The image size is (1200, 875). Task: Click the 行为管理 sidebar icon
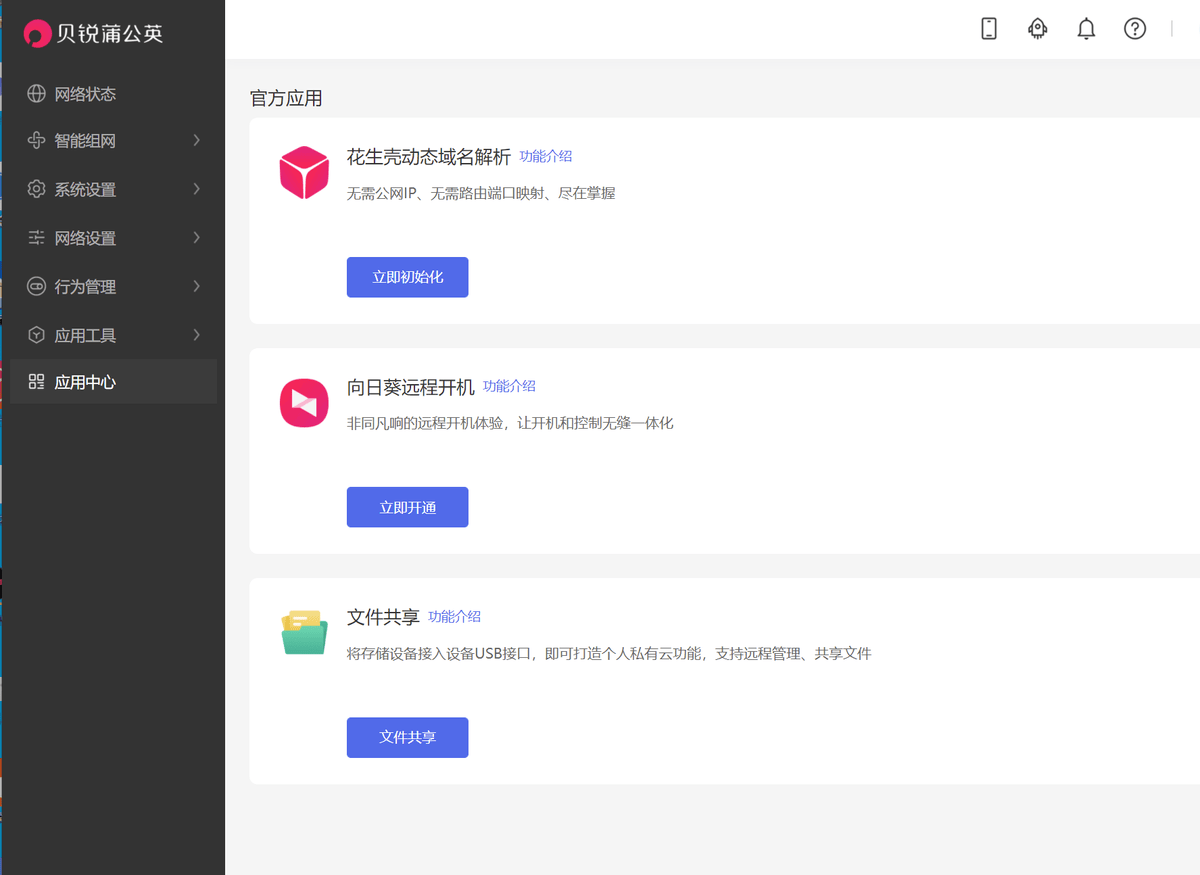click(37, 286)
